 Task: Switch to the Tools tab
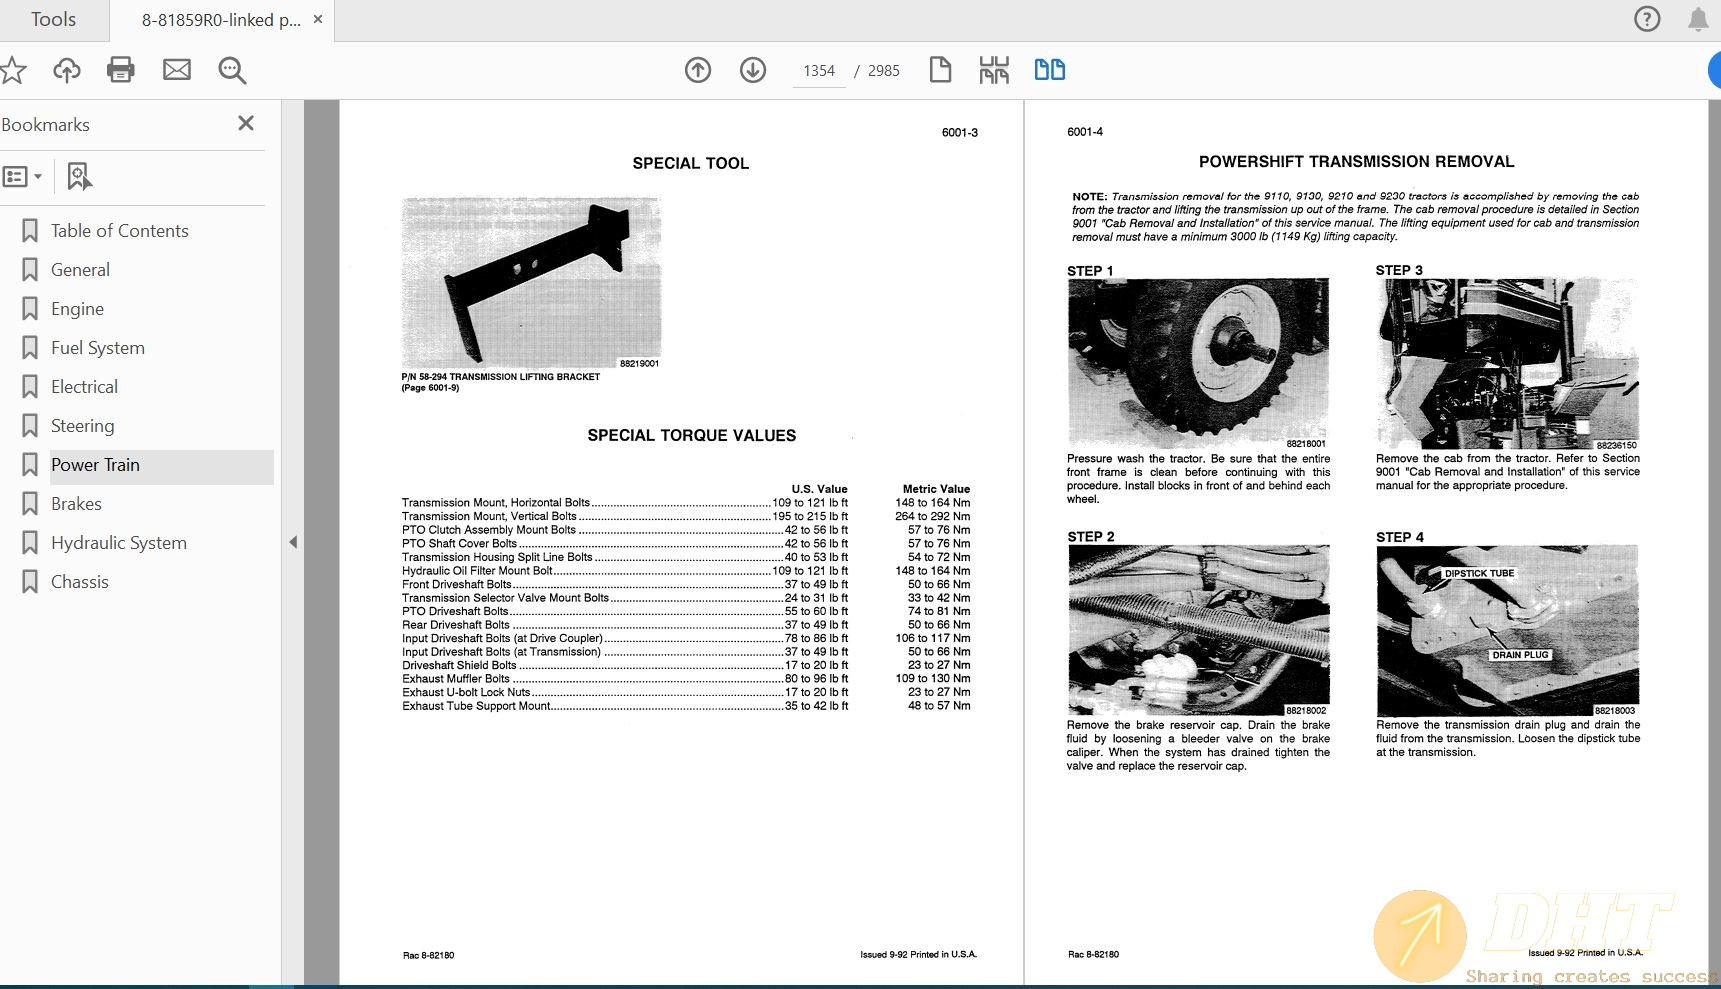tap(52, 19)
